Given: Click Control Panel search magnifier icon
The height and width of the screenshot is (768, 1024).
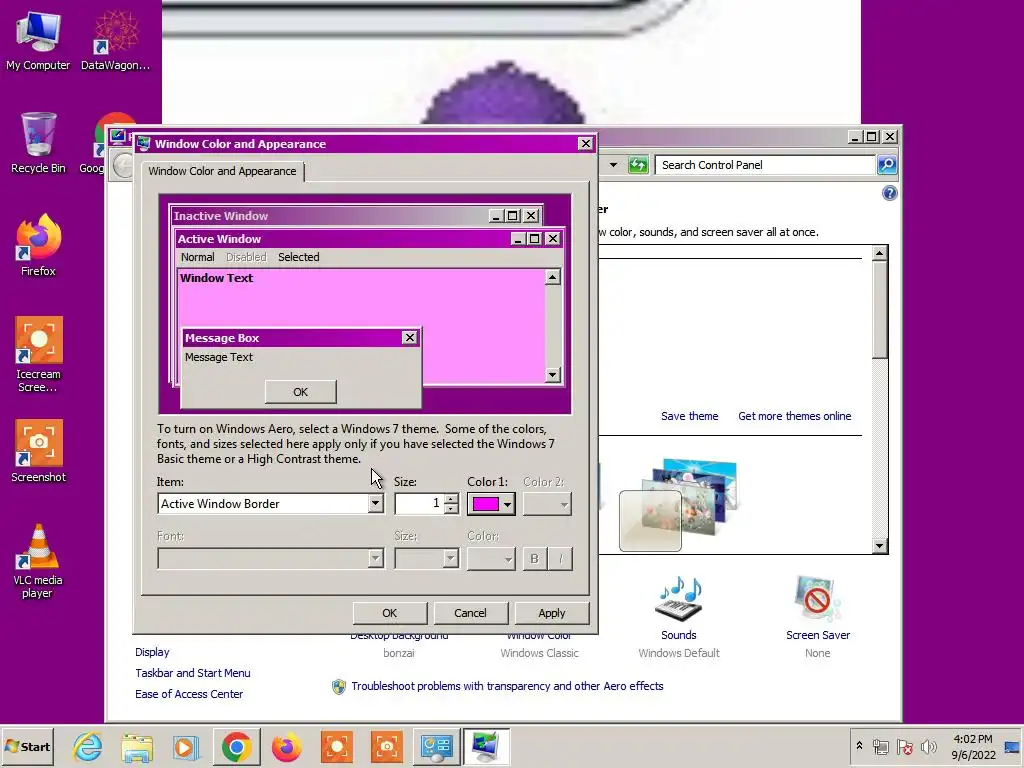Looking at the screenshot, I should pyautogui.click(x=887, y=165).
